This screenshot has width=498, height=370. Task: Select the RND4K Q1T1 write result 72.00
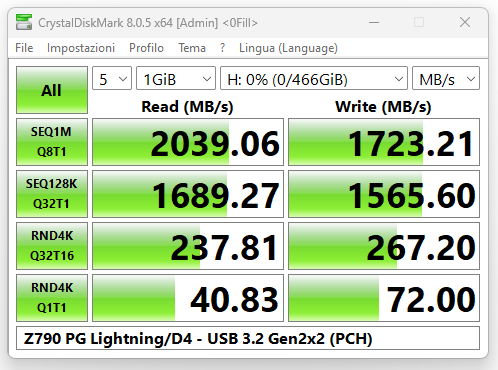[x=384, y=298]
